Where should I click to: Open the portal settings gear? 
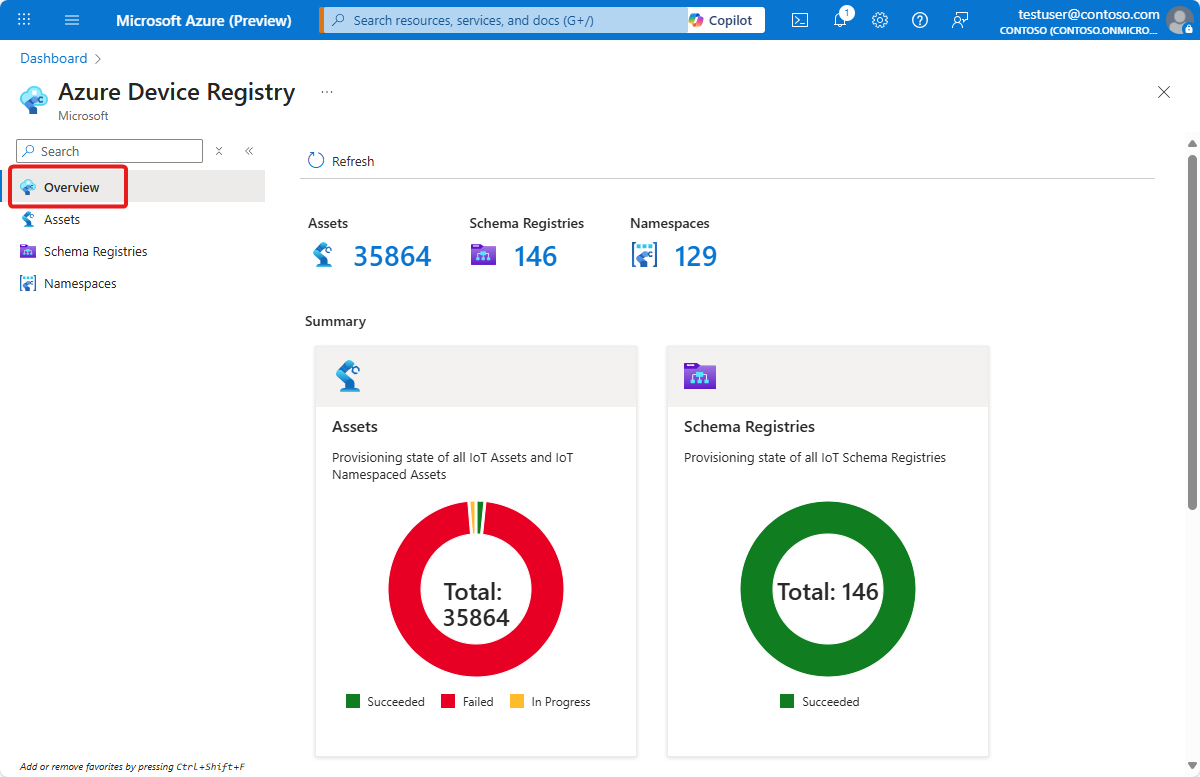[x=880, y=20]
